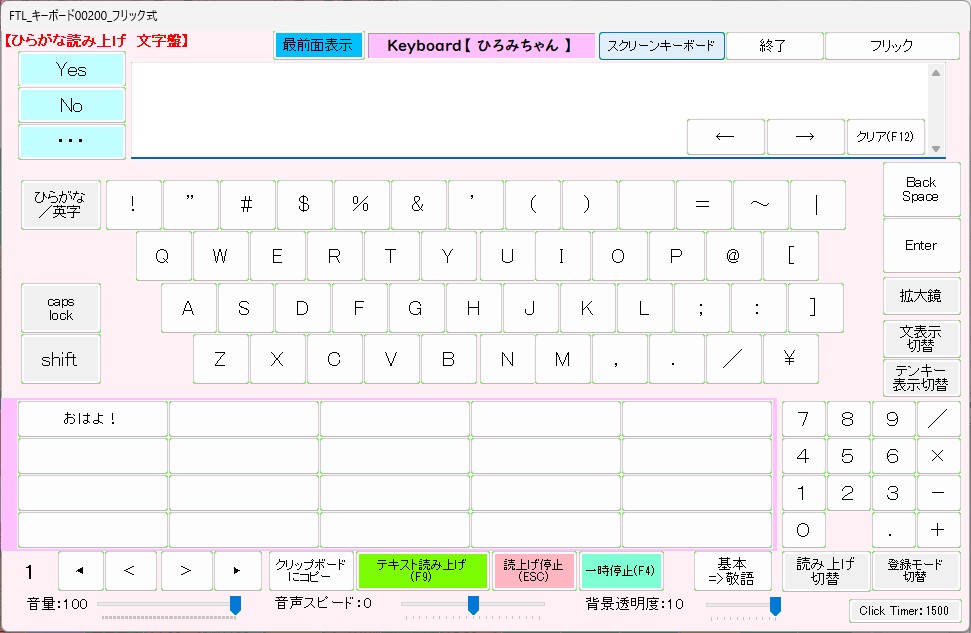The height and width of the screenshot is (633, 971).
Task: Adjust the 音量 volume slider
Action: click(x=235, y=604)
